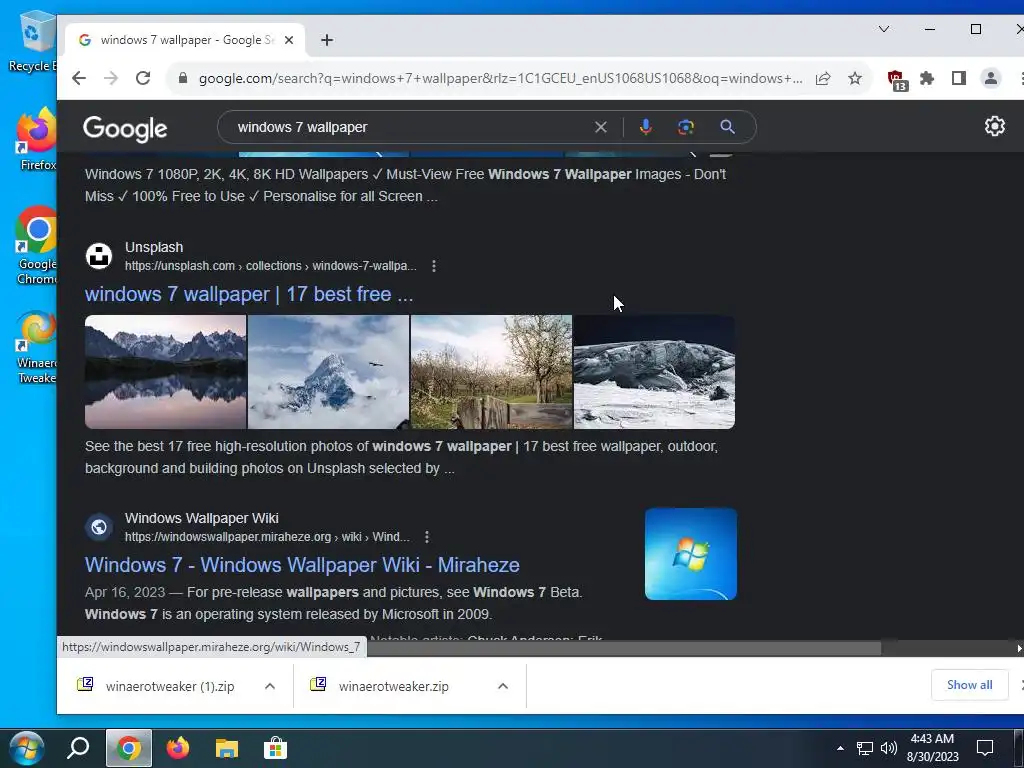Launch Firefox from the taskbar
Image resolution: width=1024 pixels, height=768 pixels.
pos(178,748)
